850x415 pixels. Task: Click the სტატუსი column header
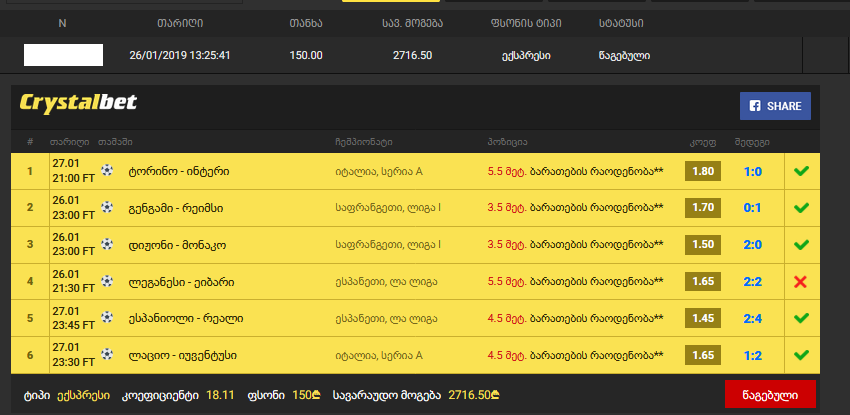621,23
